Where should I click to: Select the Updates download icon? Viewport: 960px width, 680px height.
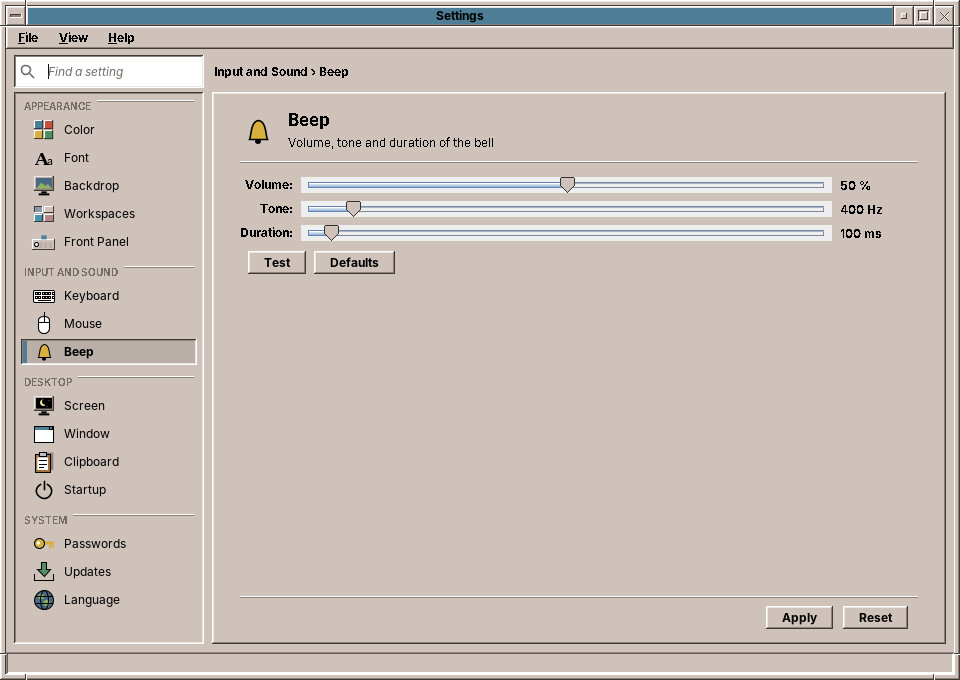click(43, 572)
